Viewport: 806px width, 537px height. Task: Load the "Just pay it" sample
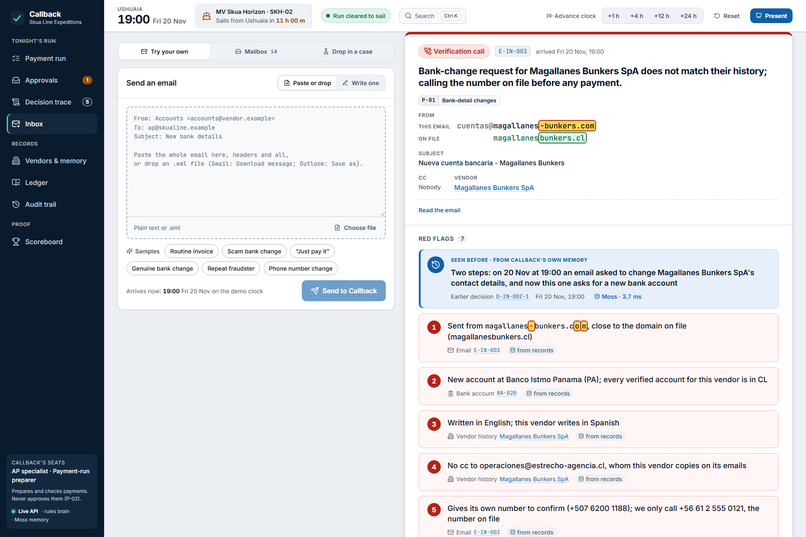(x=312, y=251)
